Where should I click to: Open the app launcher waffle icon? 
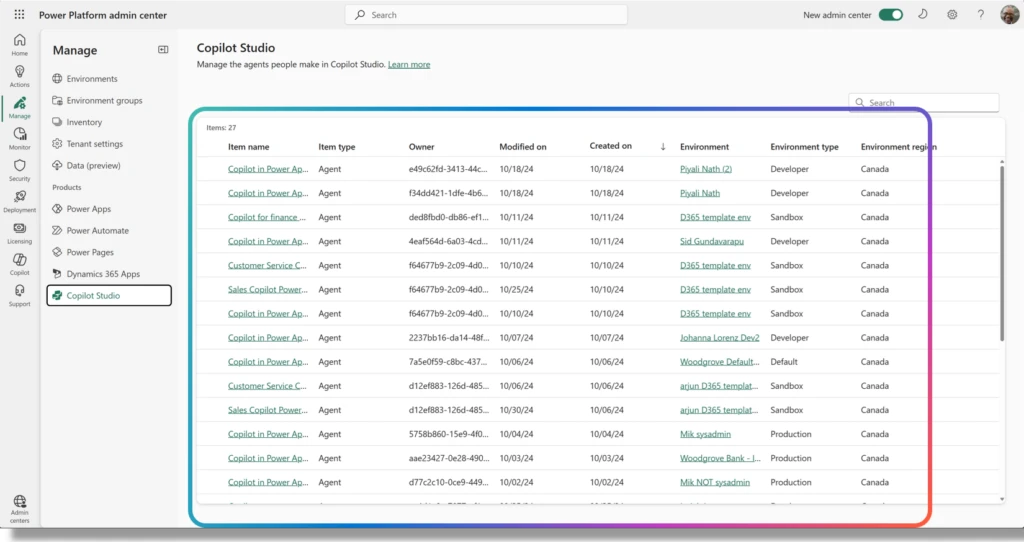[19, 15]
